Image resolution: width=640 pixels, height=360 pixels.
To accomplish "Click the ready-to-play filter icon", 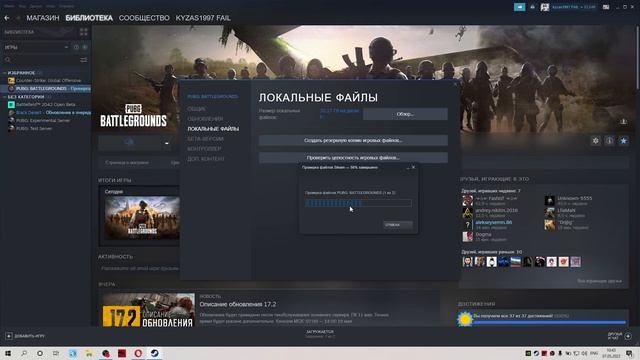I will coord(85,47).
